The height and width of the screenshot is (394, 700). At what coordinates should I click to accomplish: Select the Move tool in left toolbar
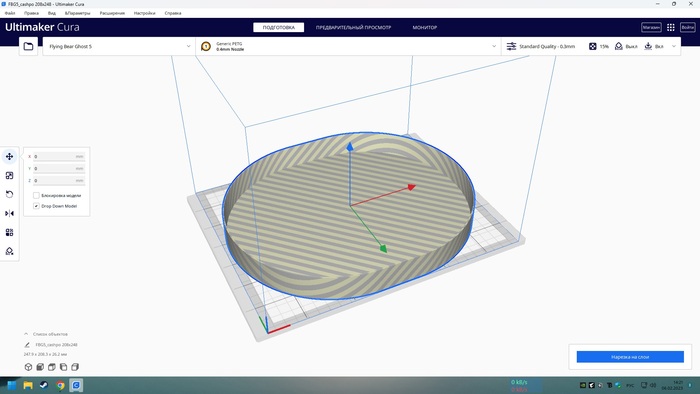(x=9, y=157)
